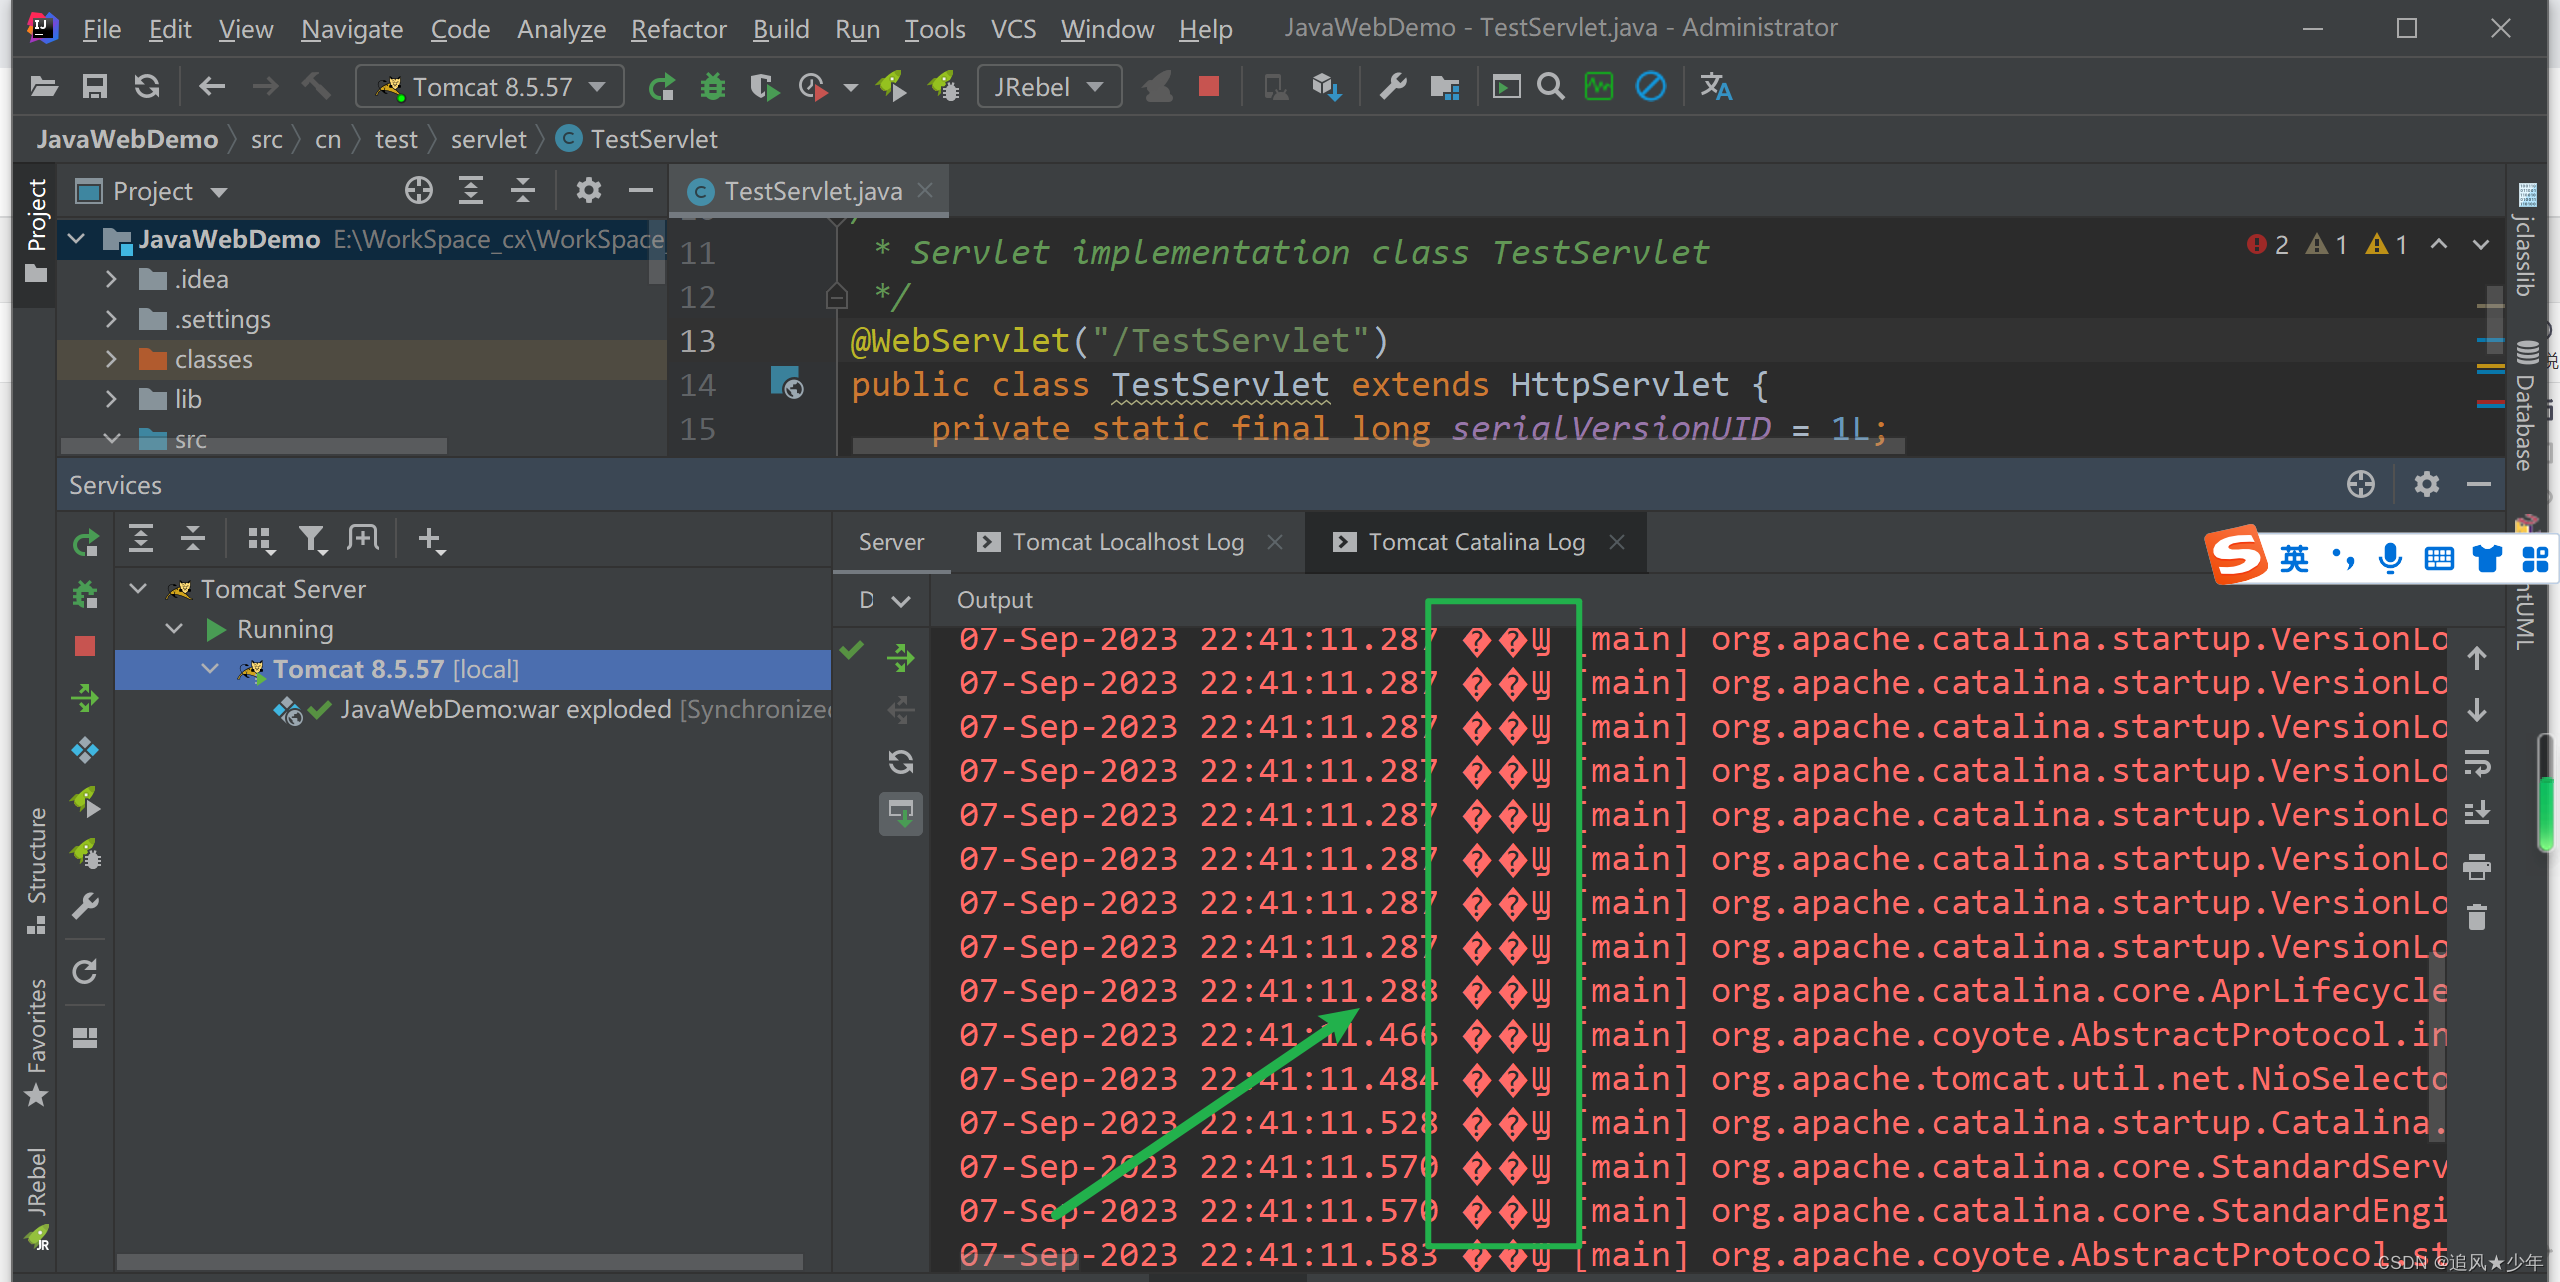Stop the running server with red square
Image resolution: width=2560 pixels, height=1282 pixels.
point(1209,87)
